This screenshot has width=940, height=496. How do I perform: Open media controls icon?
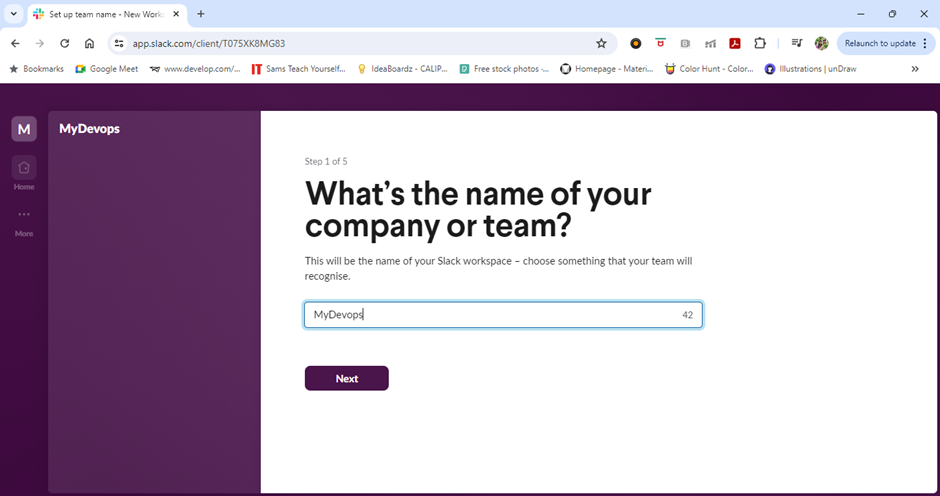(797, 43)
